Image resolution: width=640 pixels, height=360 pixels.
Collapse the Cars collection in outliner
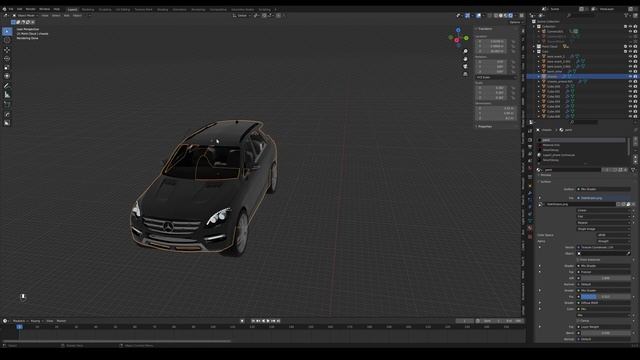534,51
